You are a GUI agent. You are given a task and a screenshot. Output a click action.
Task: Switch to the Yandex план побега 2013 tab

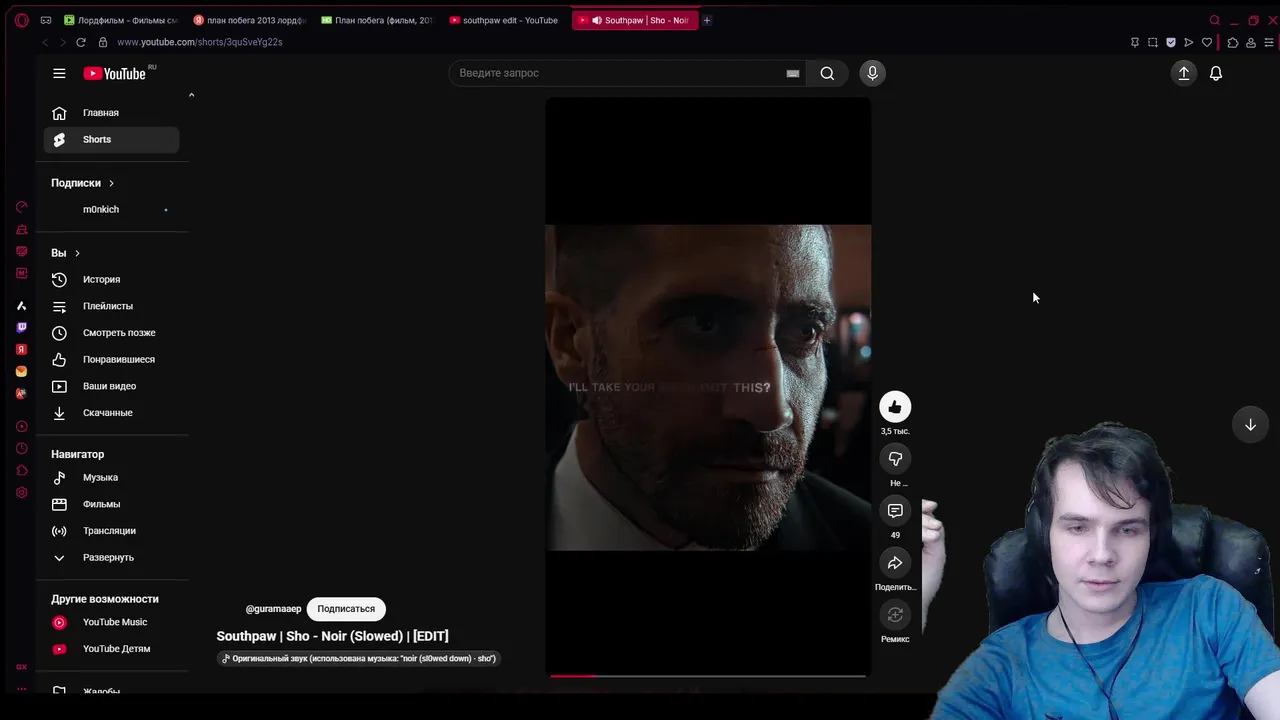coord(250,20)
